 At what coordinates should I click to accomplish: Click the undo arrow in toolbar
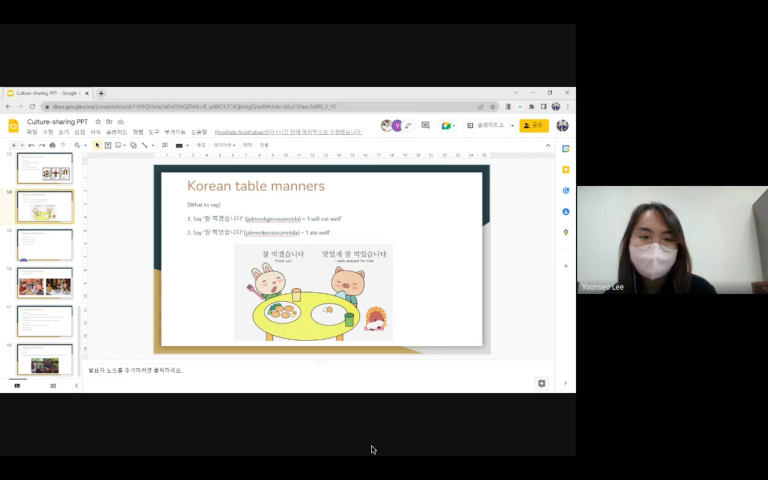point(31,145)
